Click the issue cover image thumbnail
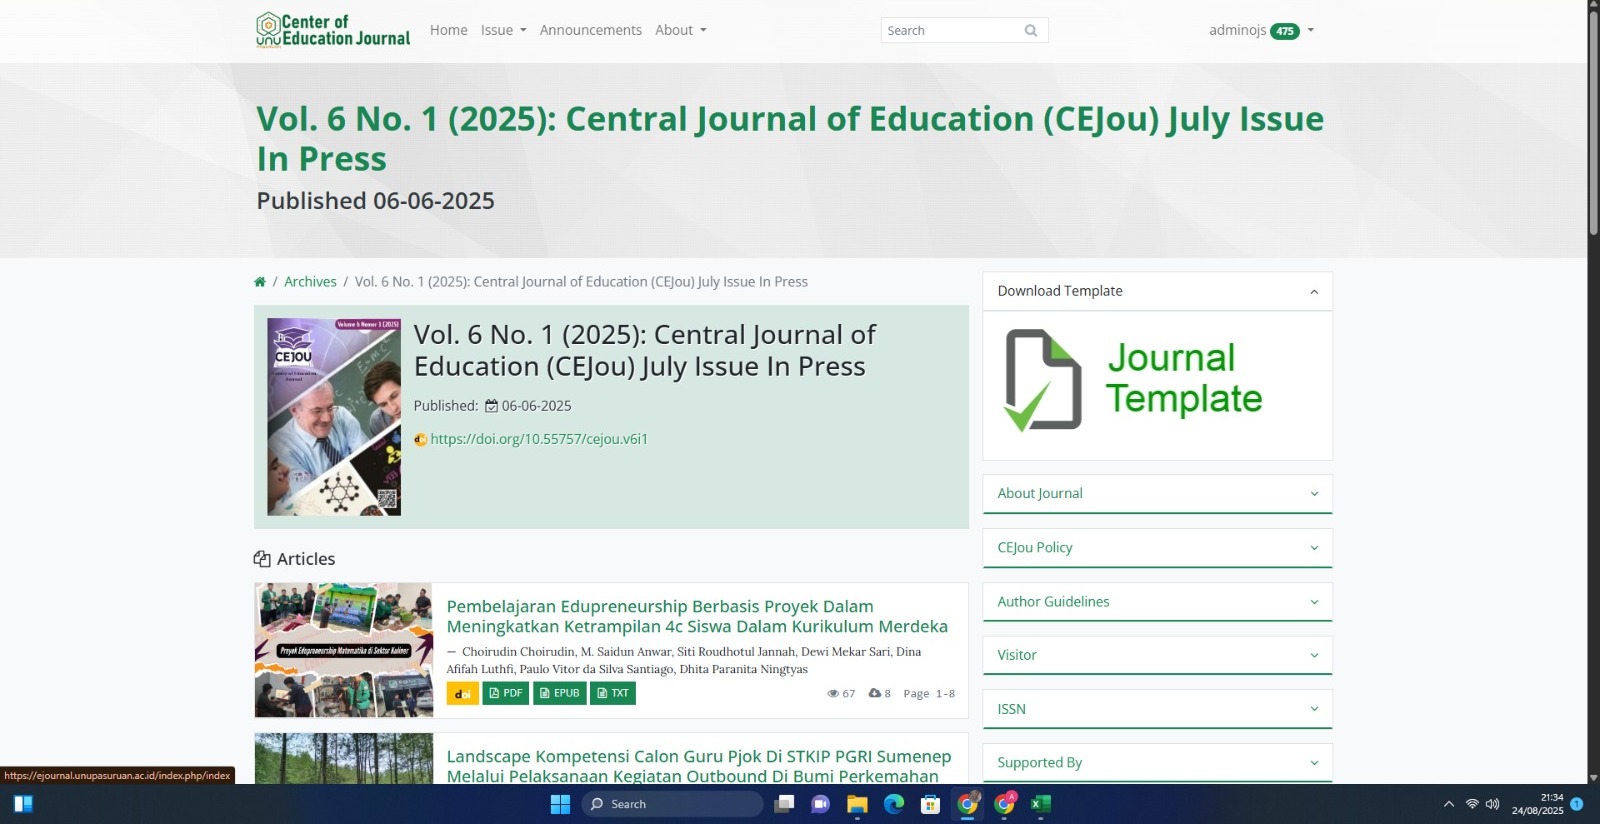1600x824 pixels. 334,417
